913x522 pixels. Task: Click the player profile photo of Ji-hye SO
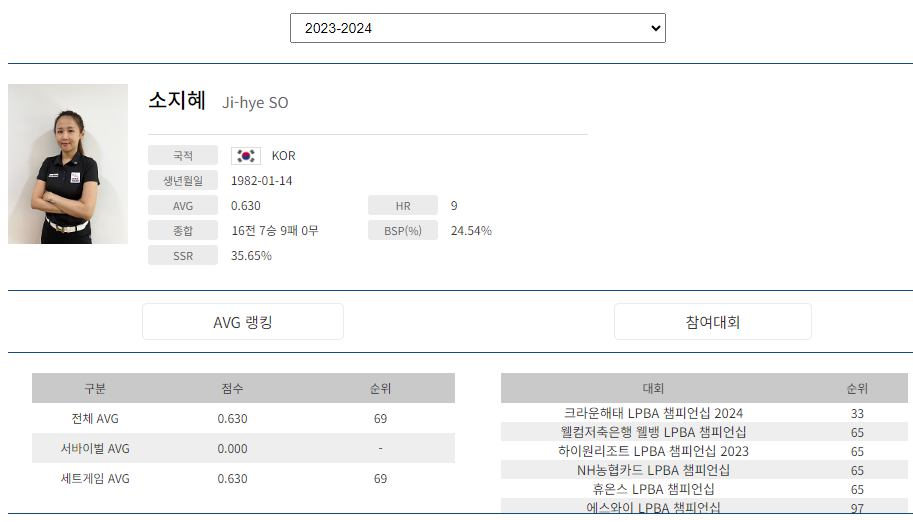point(68,164)
